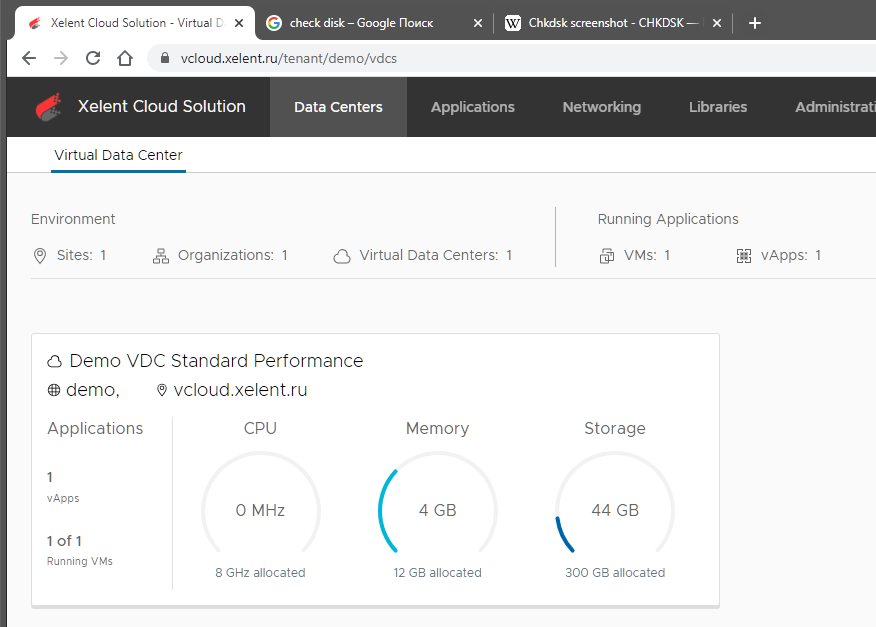Screen dimensions: 876x627
Task: Click the demo organization label
Action: [x=93, y=390]
